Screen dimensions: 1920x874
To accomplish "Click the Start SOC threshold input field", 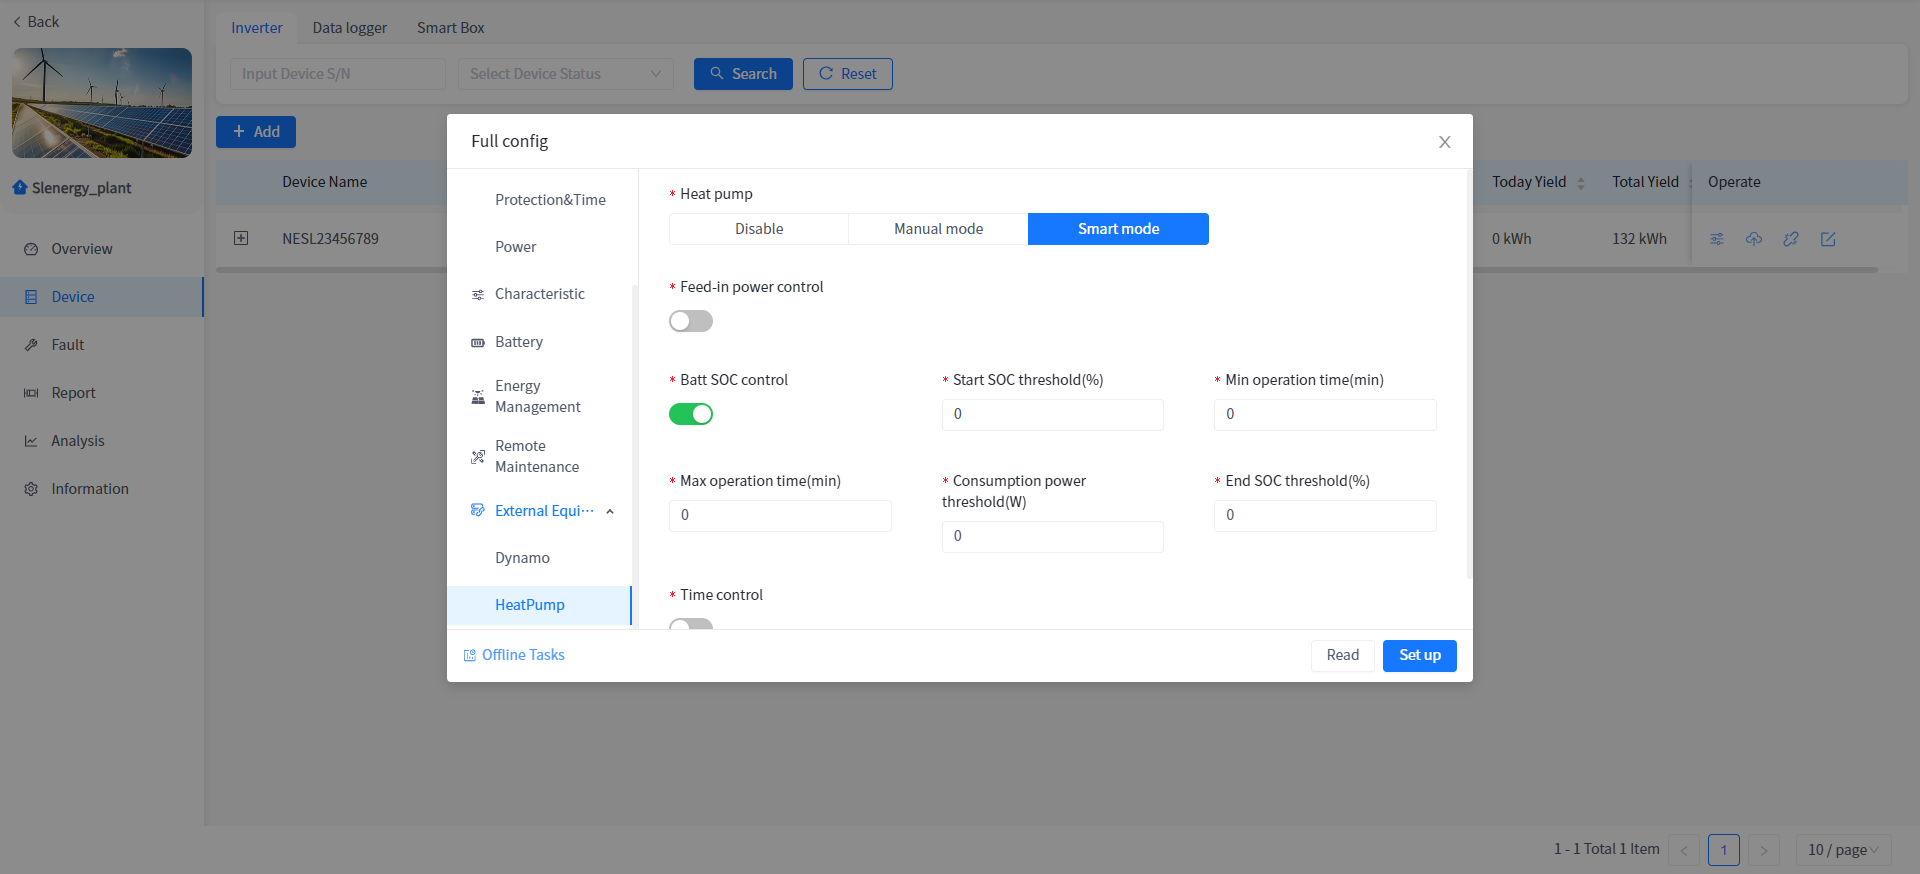I will (1052, 415).
